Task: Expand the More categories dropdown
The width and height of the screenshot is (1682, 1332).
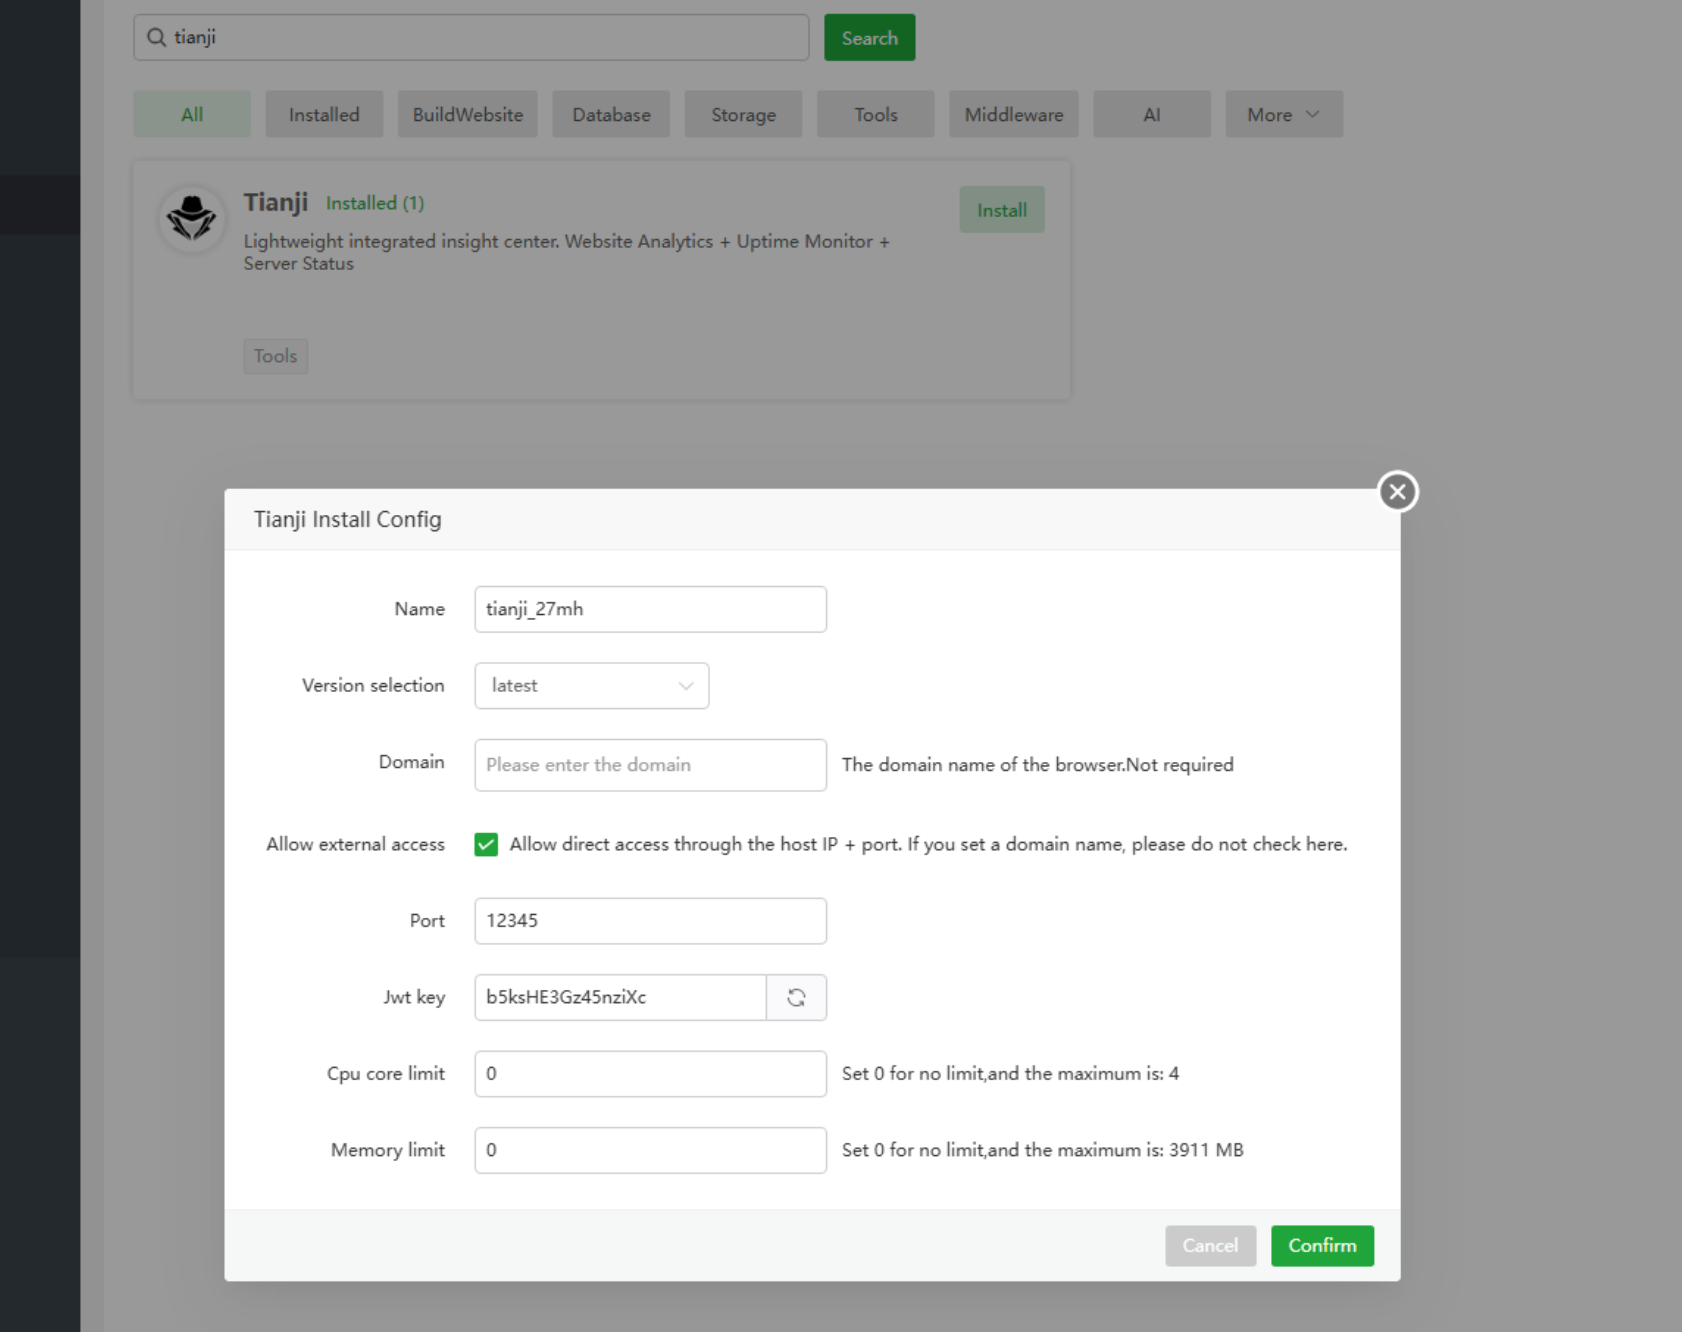Action: click(x=1283, y=115)
